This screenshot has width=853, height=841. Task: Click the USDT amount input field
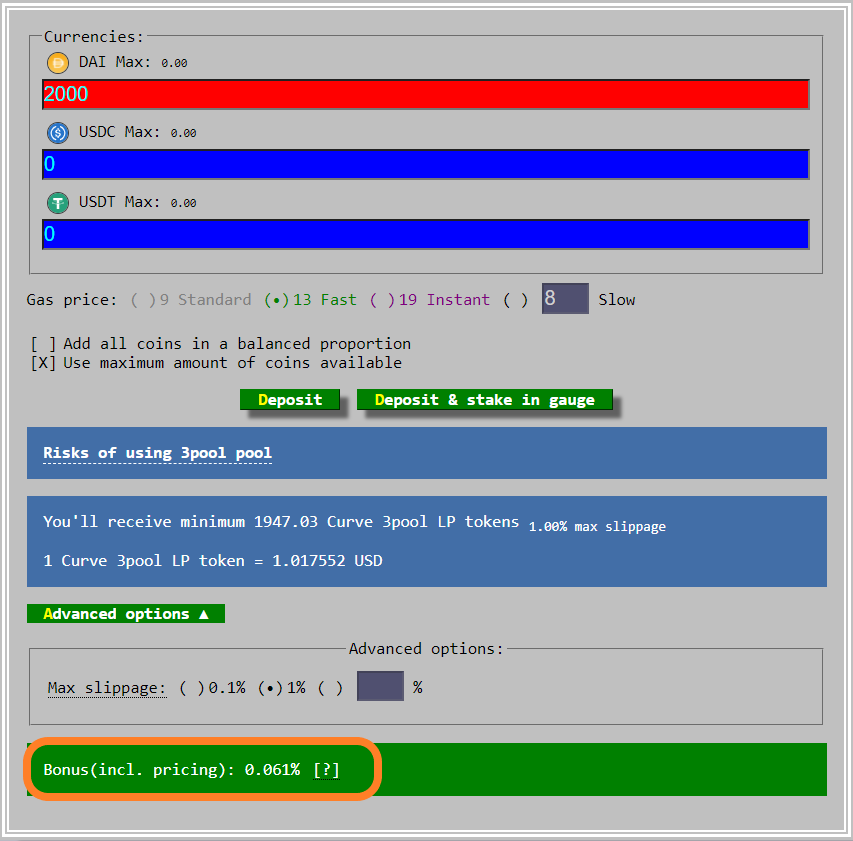pos(426,234)
